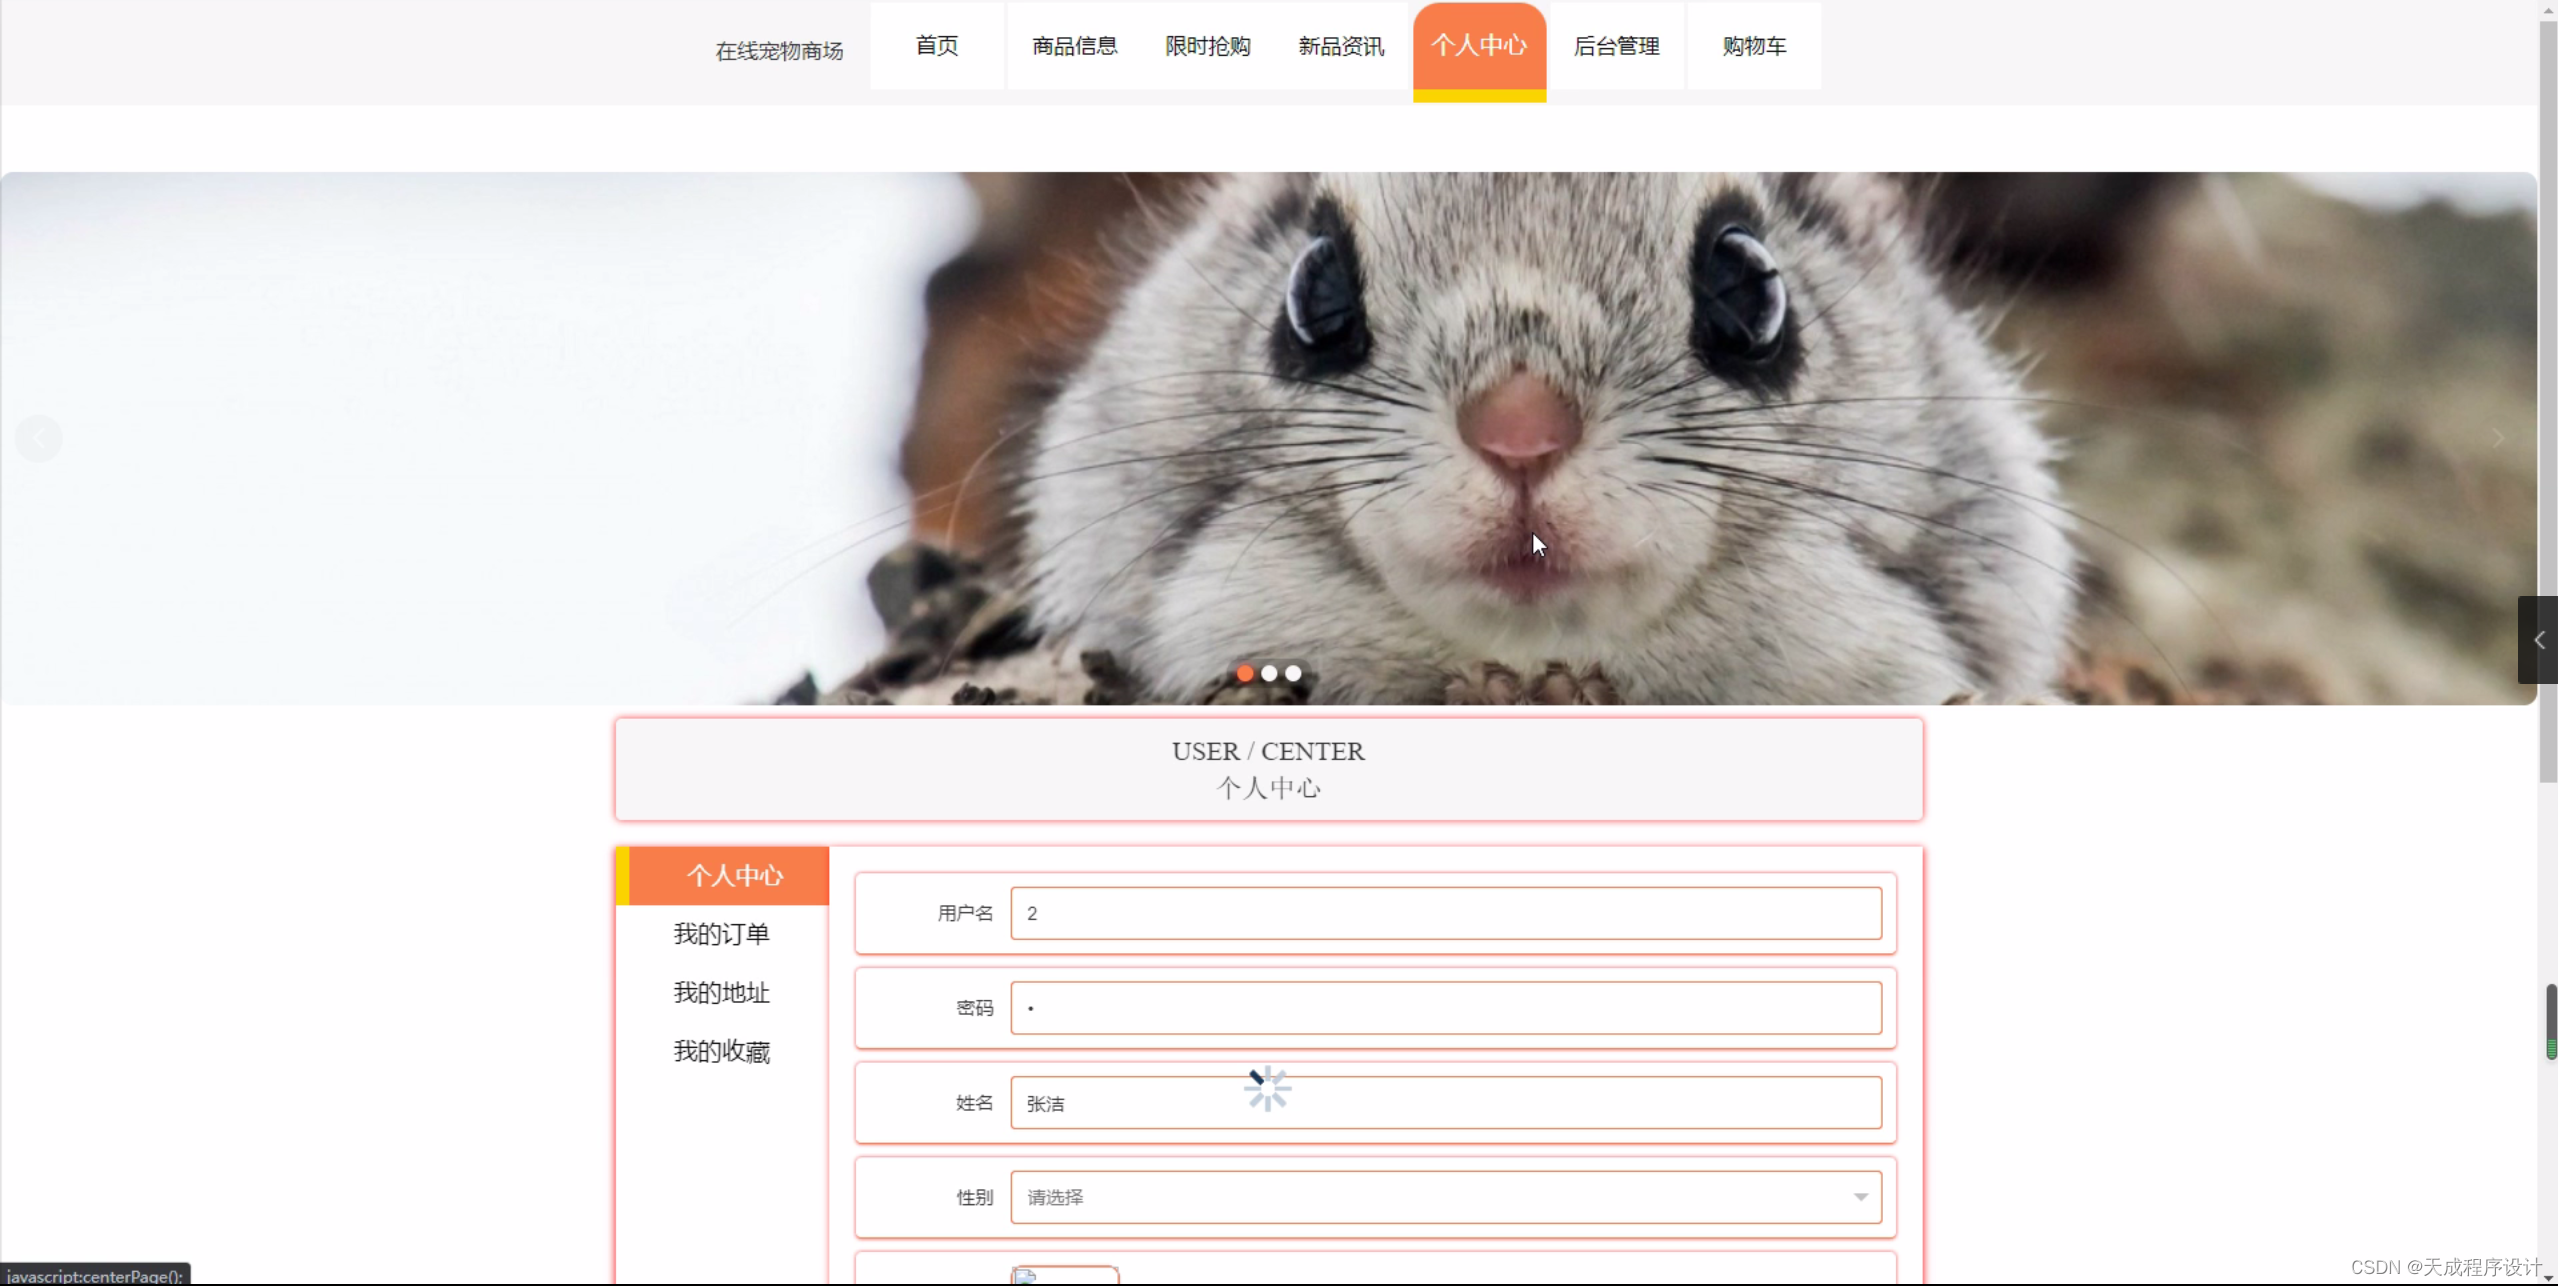Select the highlighted 个人中心 nav tab

tap(1479, 45)
